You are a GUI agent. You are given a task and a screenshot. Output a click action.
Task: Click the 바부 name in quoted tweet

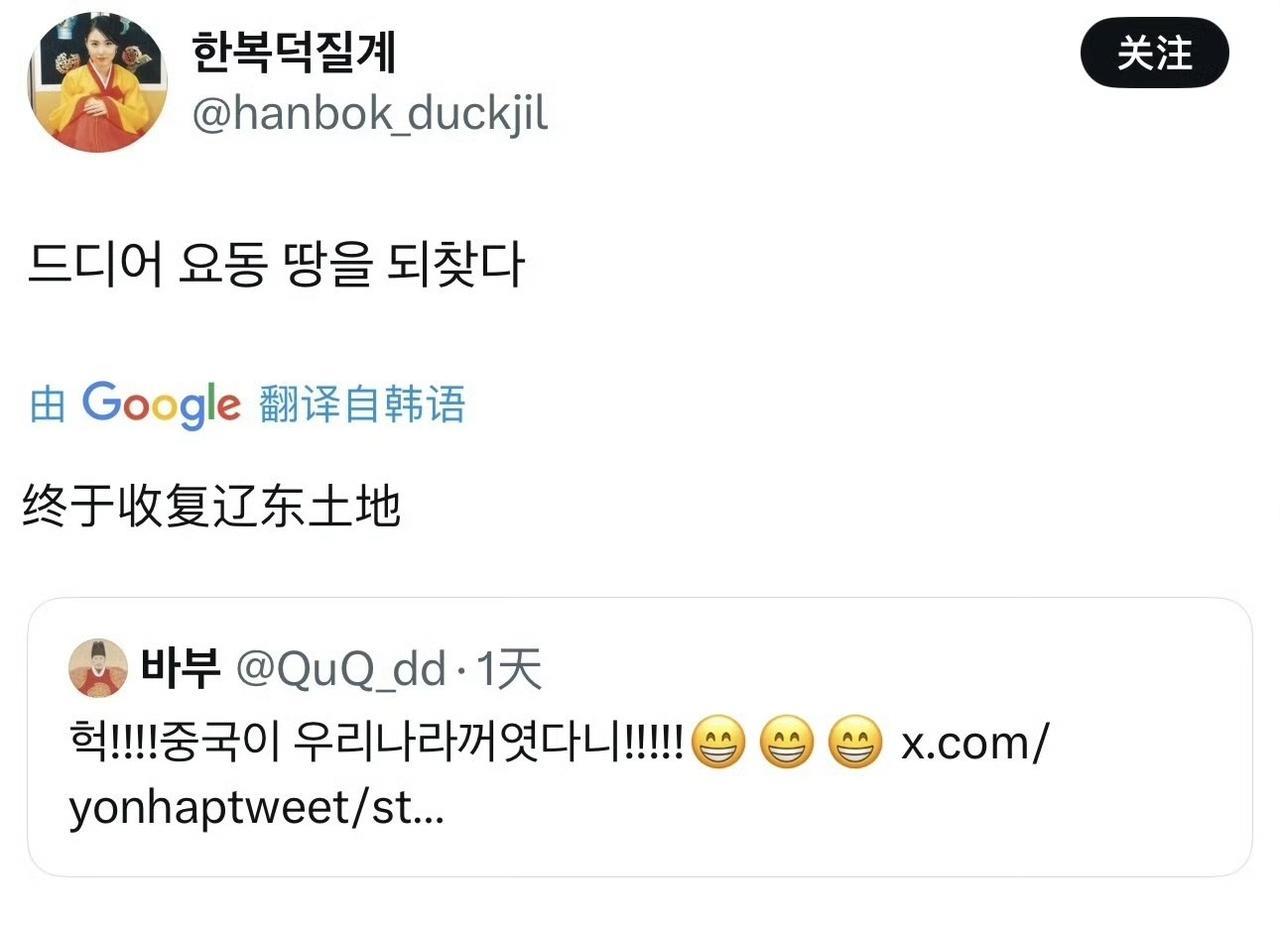(x=180, y=668)
